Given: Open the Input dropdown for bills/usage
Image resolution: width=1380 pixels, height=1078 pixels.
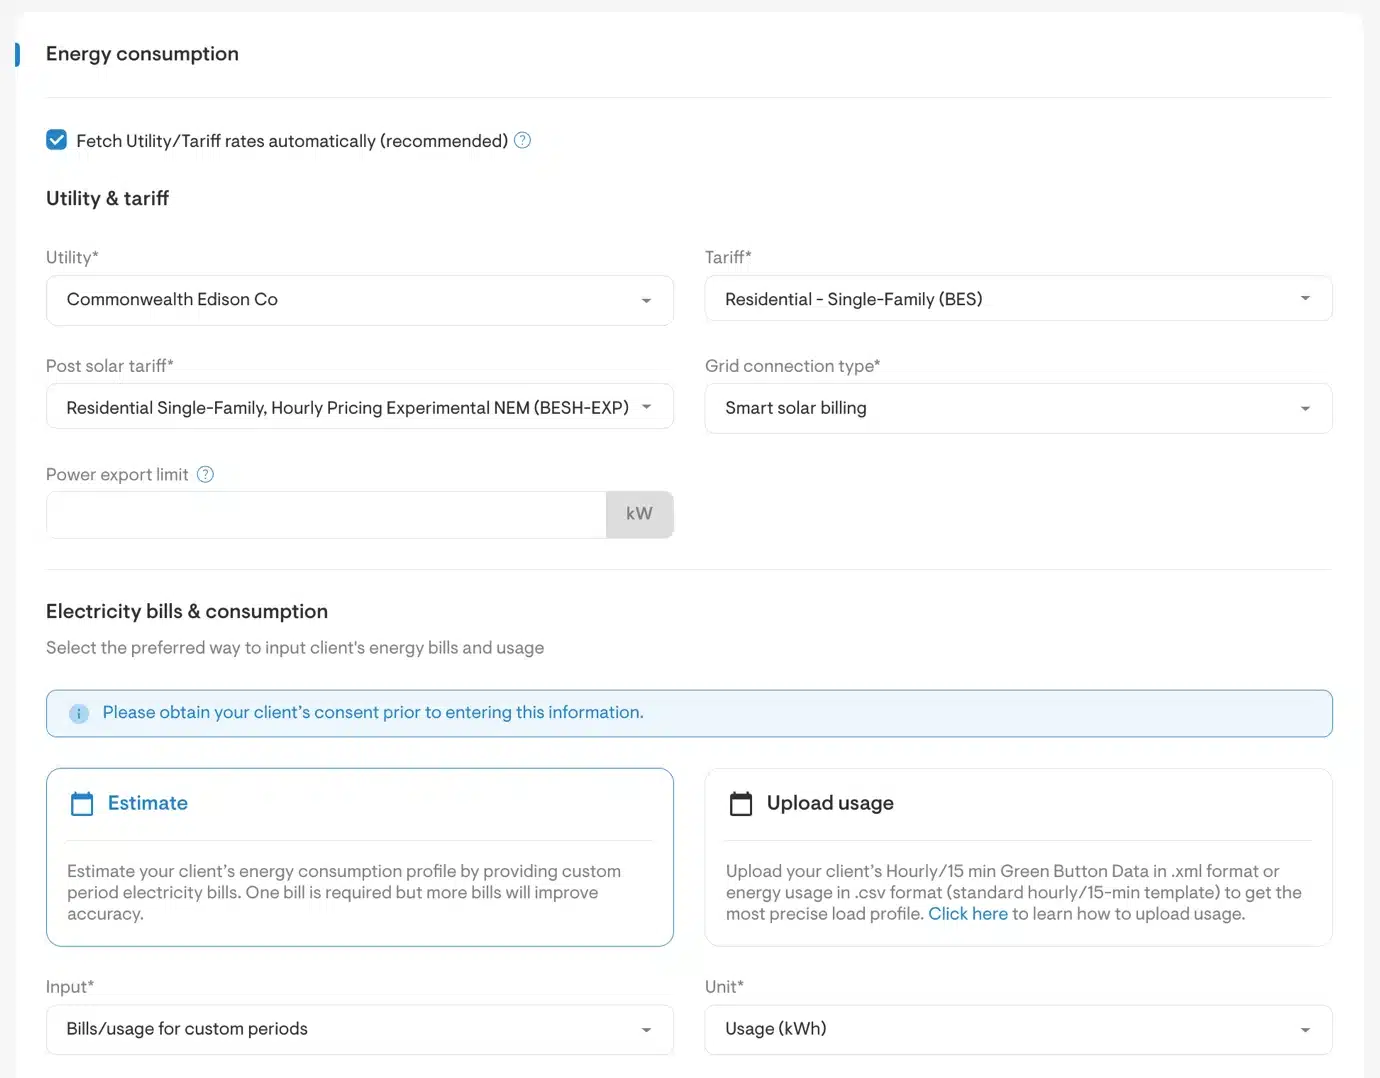Looking at the screenshot, I should tap(359, 1029).
